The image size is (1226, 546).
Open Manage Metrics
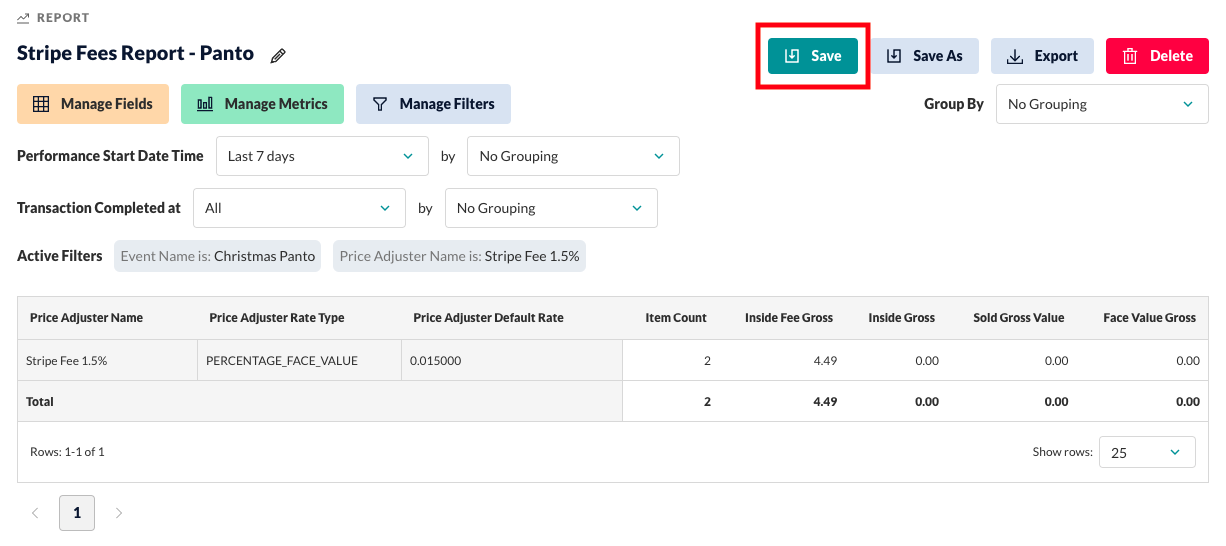tap(262, 104)
